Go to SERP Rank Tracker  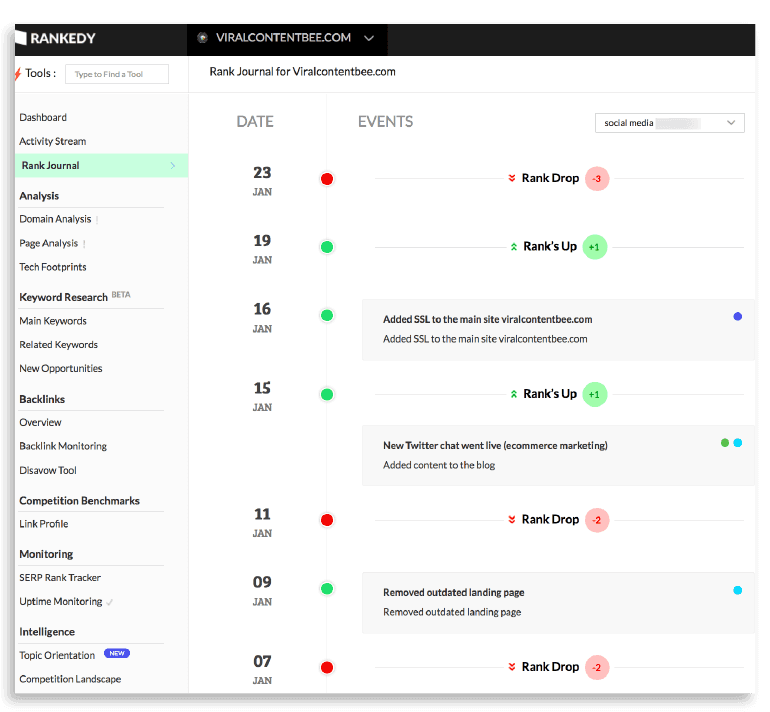pos(60,578)
